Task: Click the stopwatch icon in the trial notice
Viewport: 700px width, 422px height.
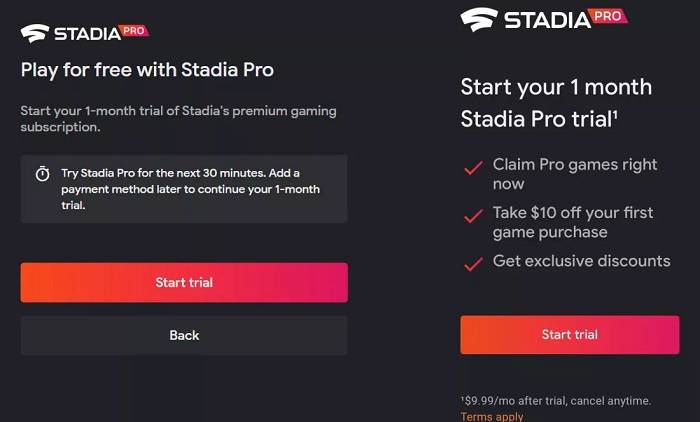Action: pos(42,174)
